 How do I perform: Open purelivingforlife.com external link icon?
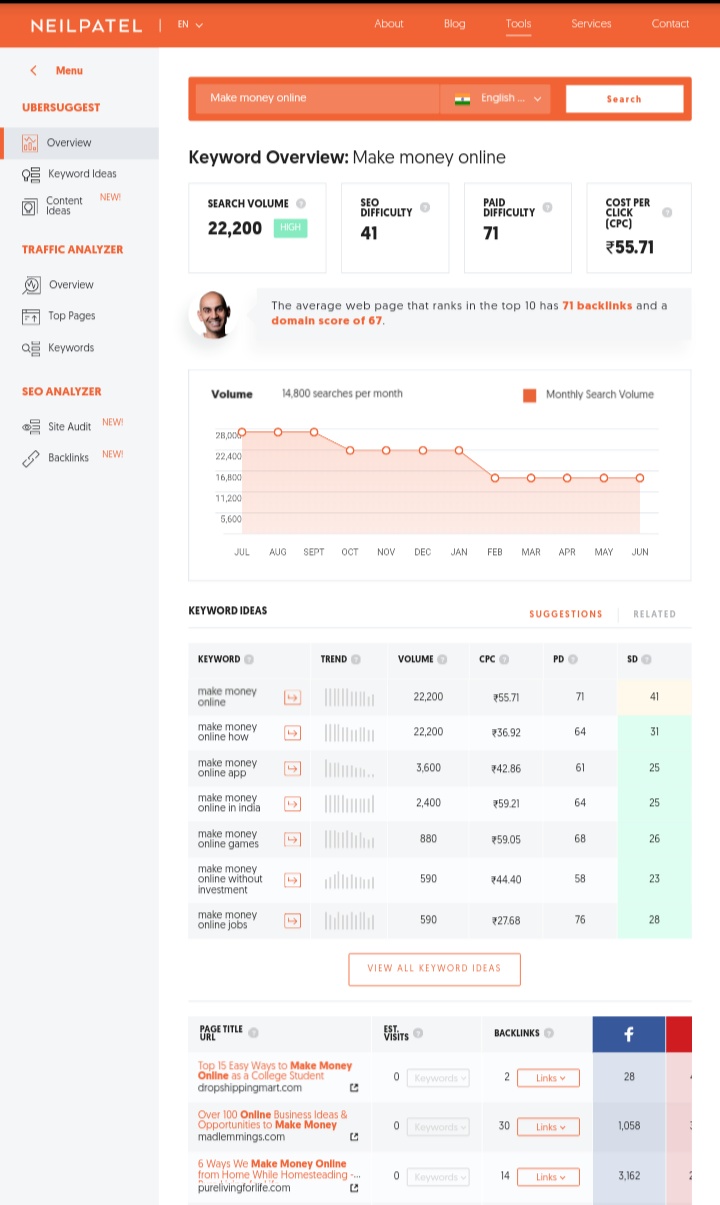[x=354, y=1188]
